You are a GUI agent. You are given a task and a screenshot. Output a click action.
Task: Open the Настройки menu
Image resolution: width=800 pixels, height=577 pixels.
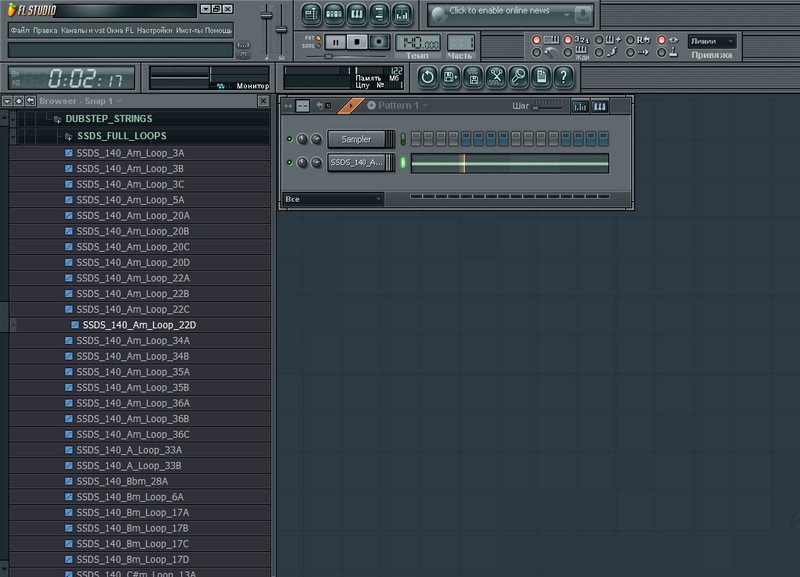[x=154, y=30]
